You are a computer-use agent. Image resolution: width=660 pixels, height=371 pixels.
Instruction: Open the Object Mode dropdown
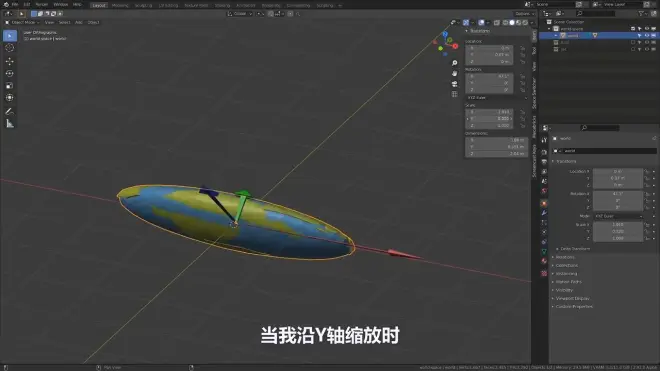pos(22,22)
